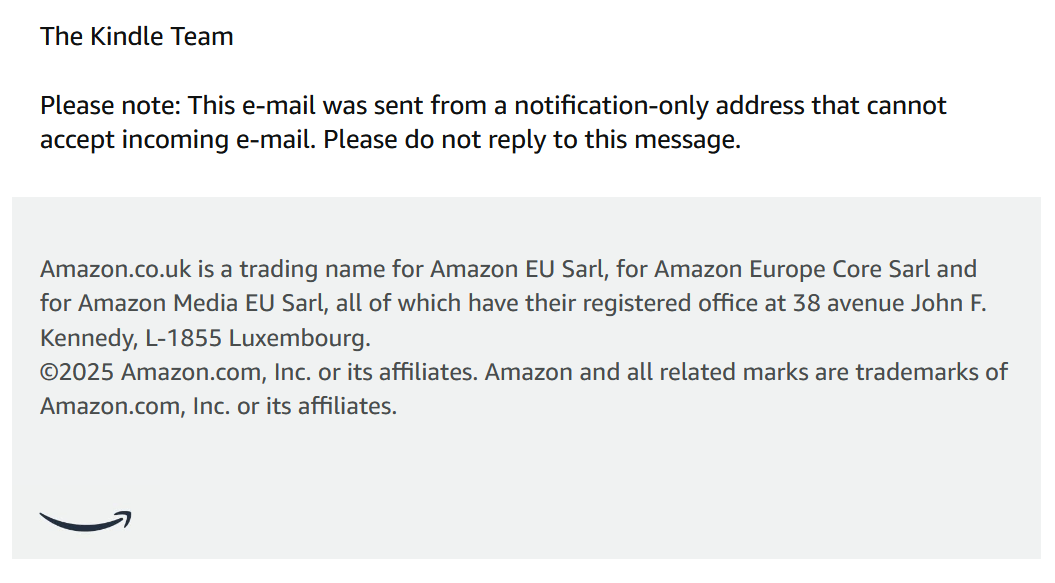Click "Please do not reply to this message"
The width and height of the screenshot is (1055, 583).
coord(531,139)
